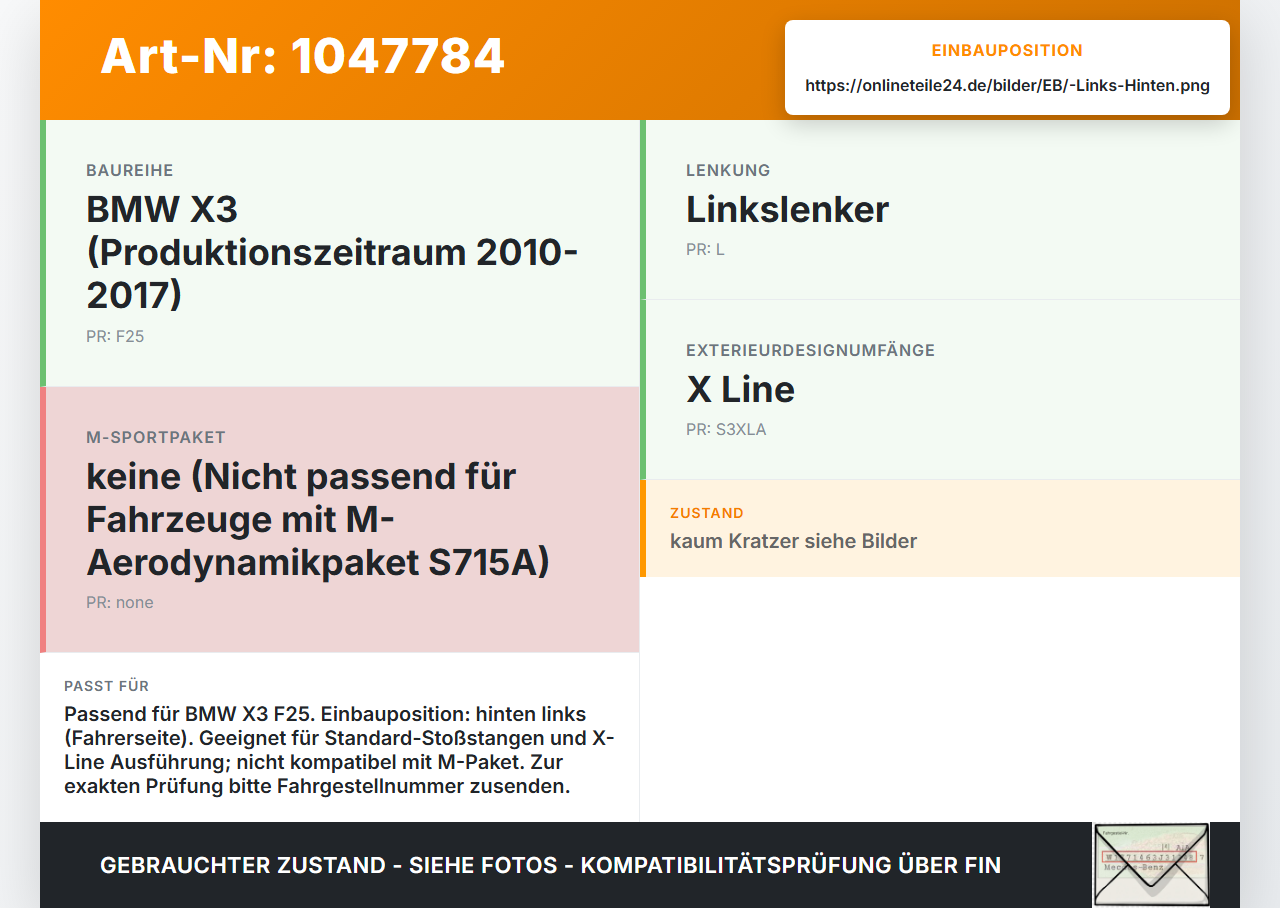Screen dimensions: 1280x909
Task: Click the PASST FÜR compatibility paragraph
Action: coord(340,750)
